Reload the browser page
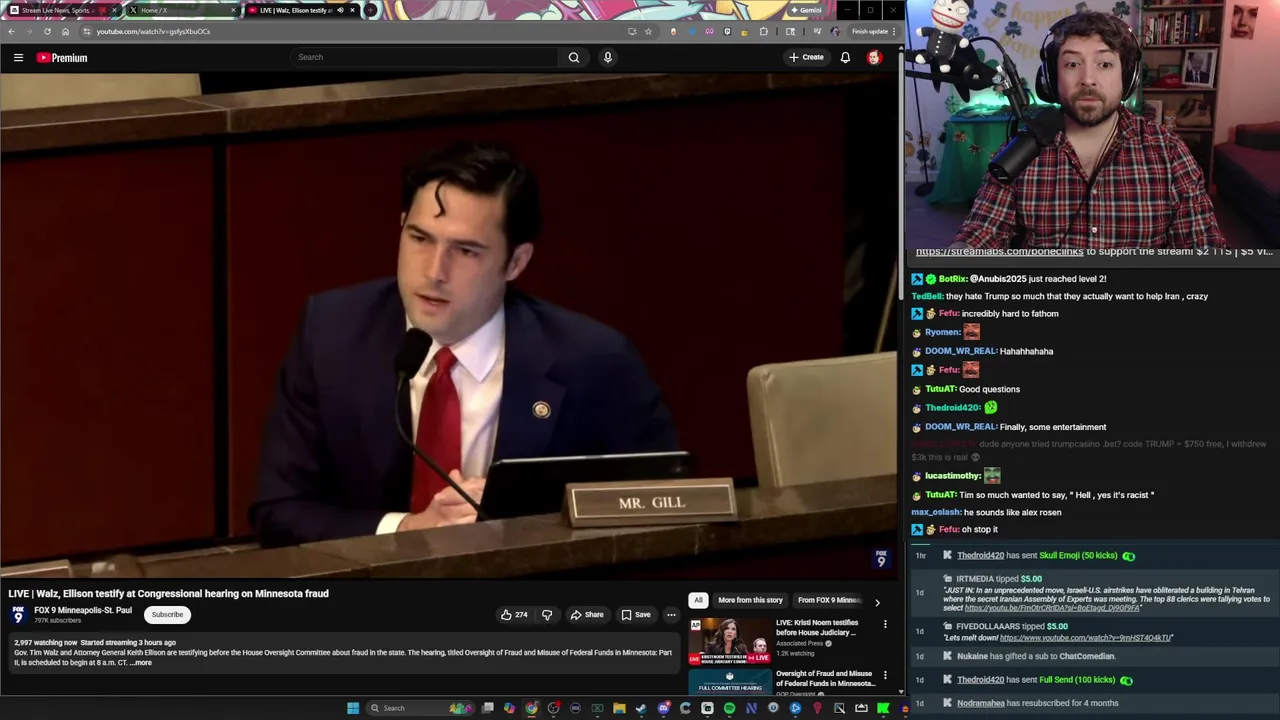 pyautogui.click(x=47, y=31)
